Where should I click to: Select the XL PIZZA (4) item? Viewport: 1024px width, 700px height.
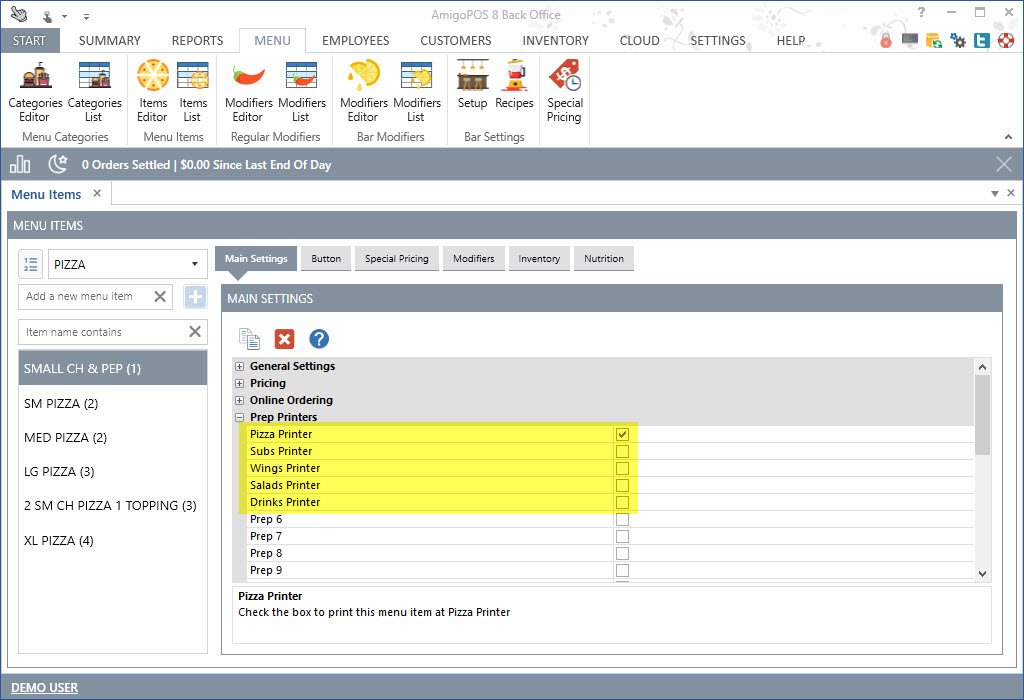58,541
